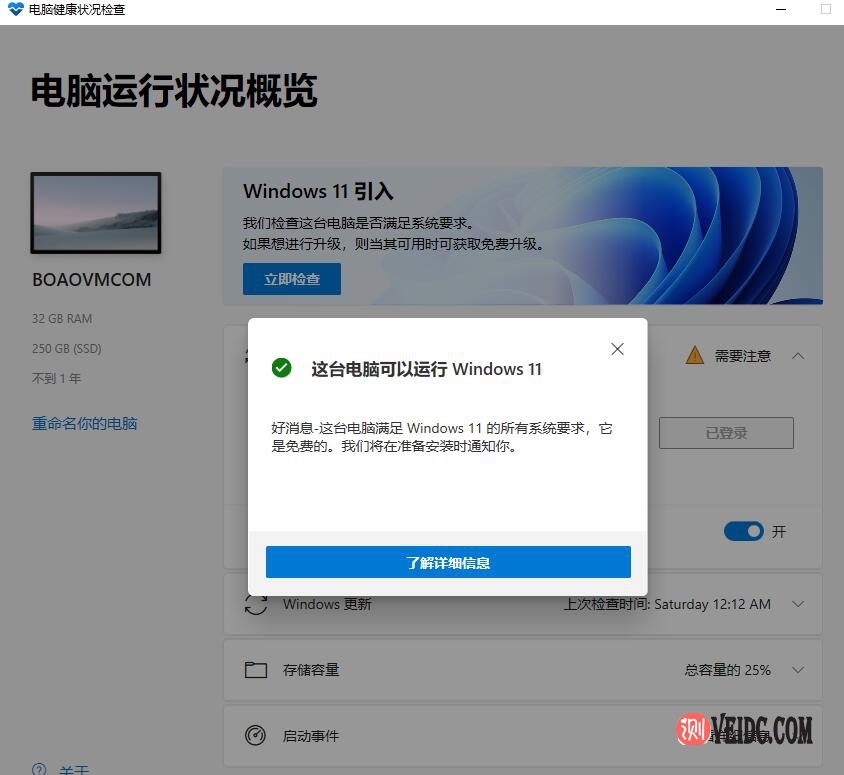Click the yellow warning triangle icon

coord(695,356)
